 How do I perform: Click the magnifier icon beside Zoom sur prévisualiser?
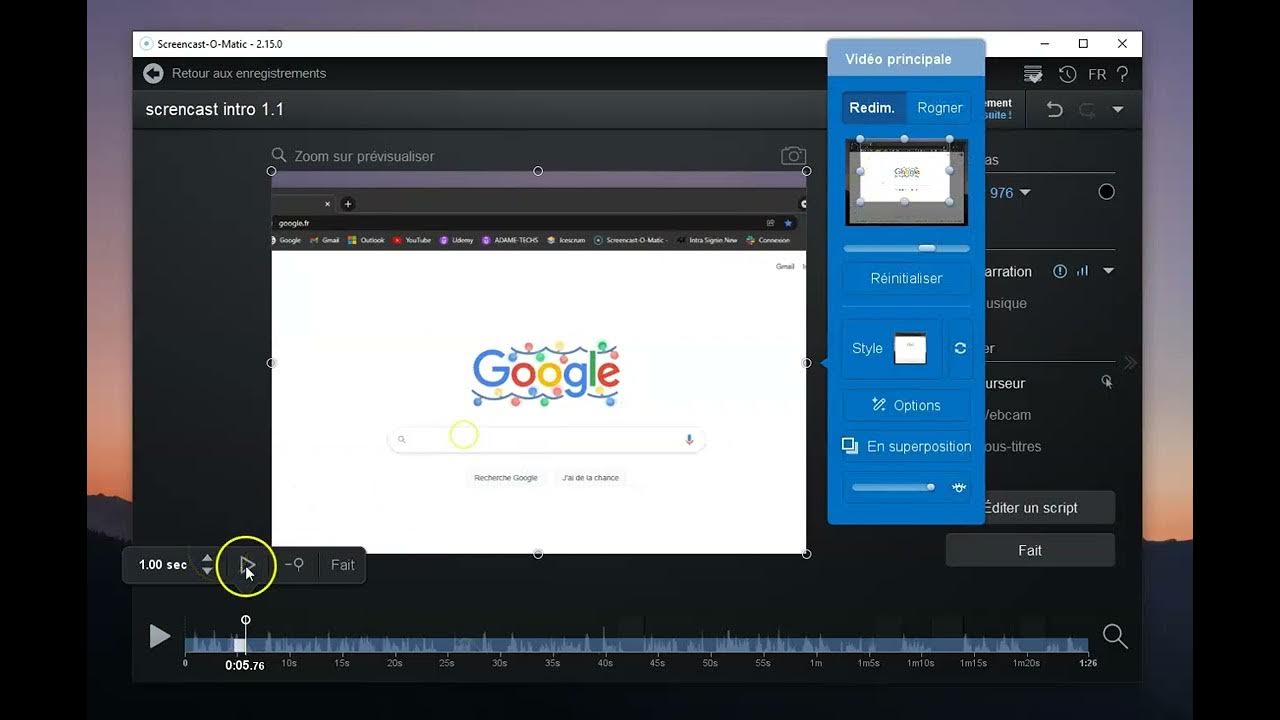coord(279,155)
